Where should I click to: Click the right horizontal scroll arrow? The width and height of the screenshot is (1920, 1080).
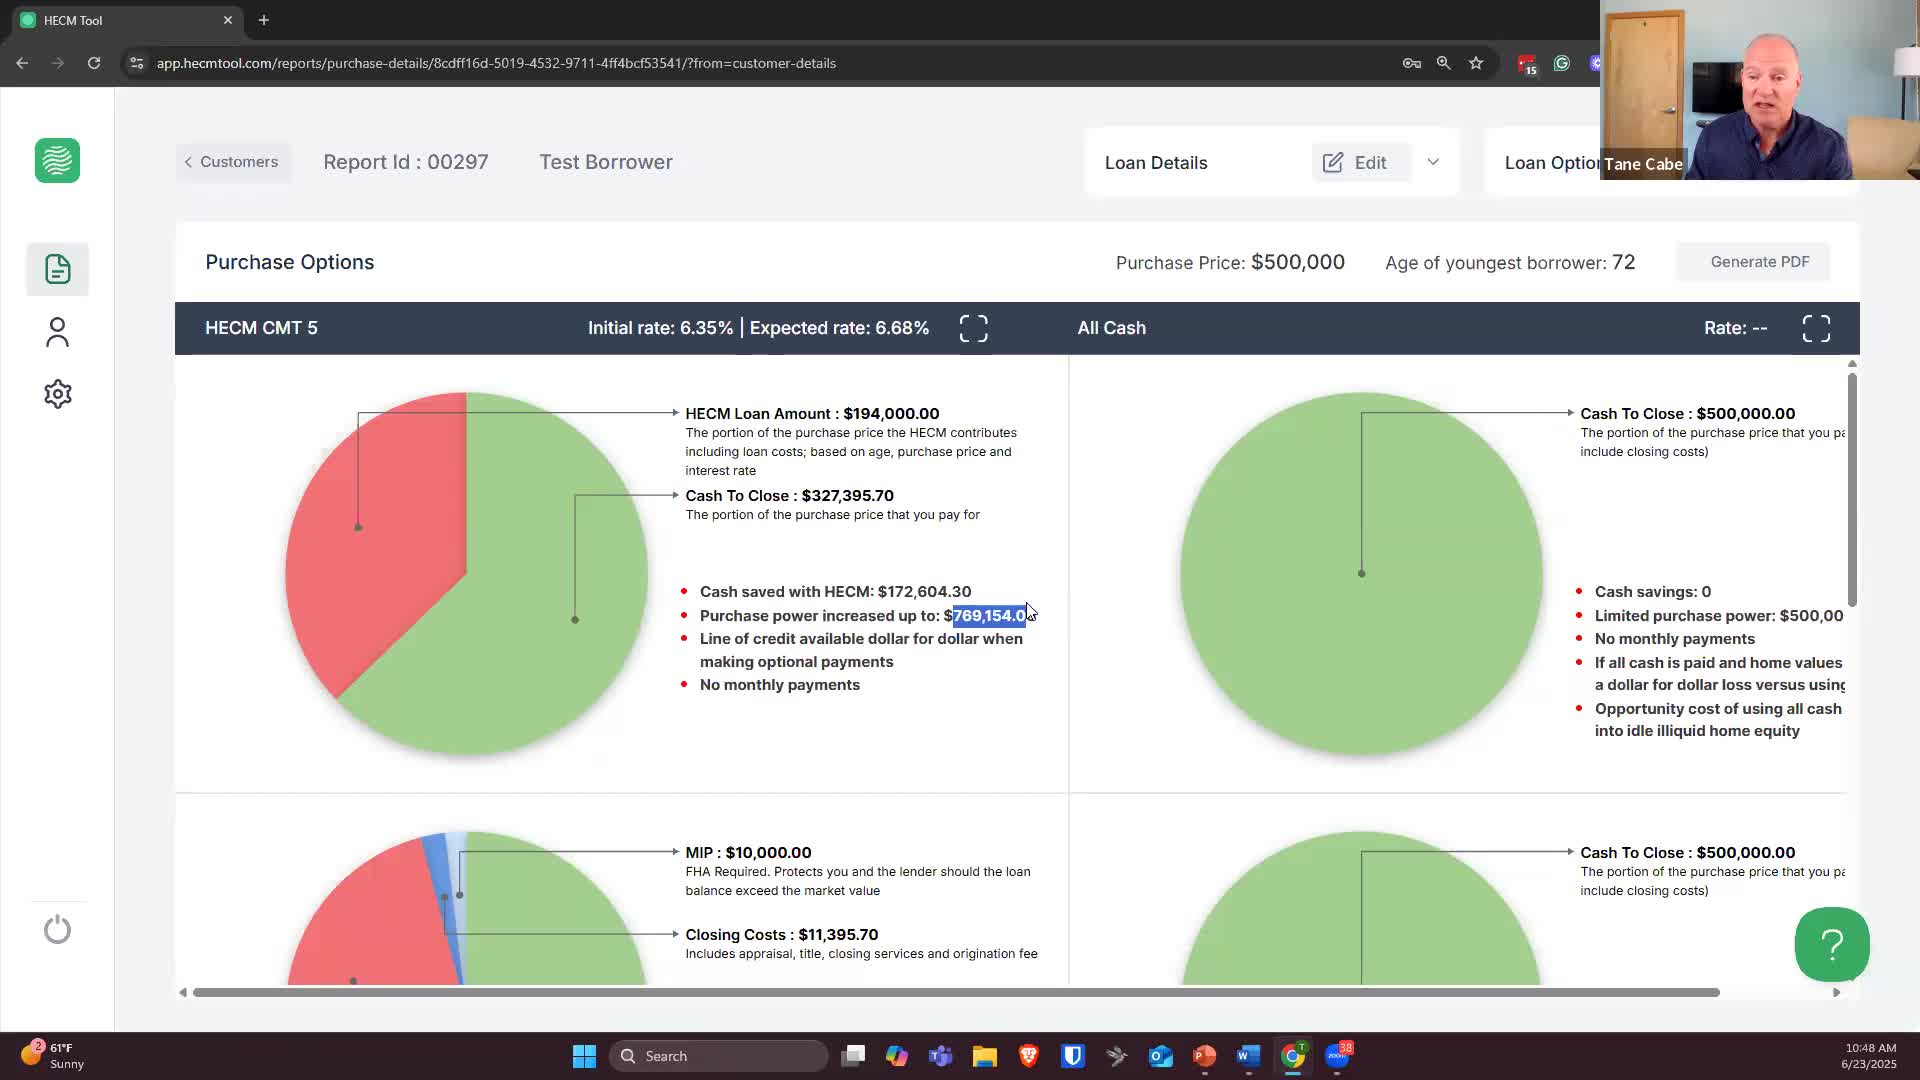(x=1836, y=992)
